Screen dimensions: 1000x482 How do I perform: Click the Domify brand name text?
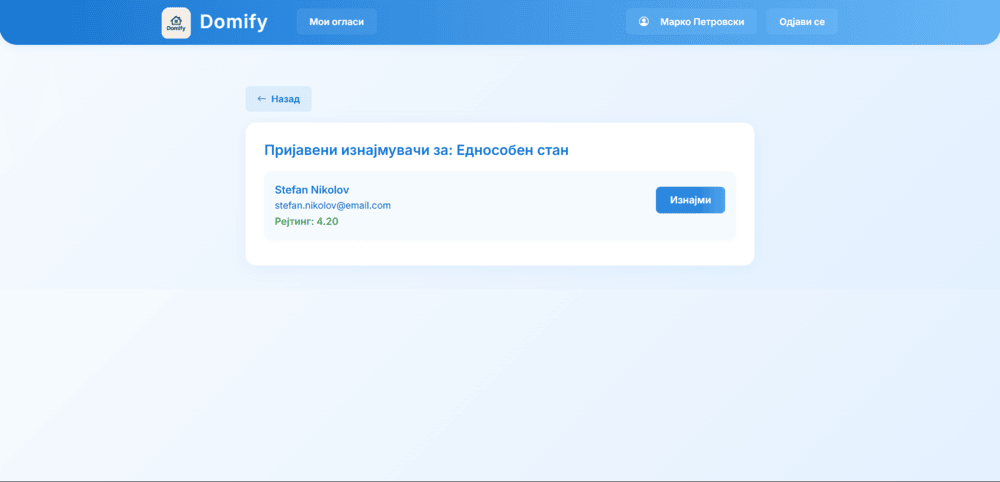(233, 22)
